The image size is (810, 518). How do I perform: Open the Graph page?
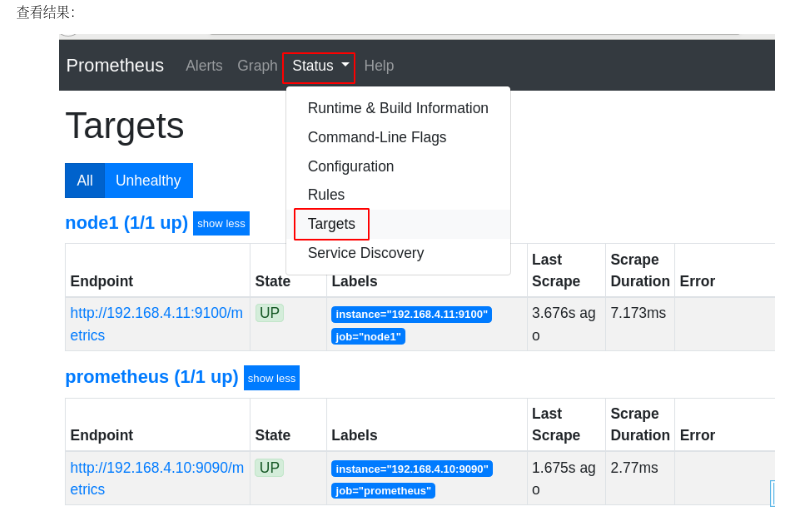pyautogui.click(x=257, y=66)
